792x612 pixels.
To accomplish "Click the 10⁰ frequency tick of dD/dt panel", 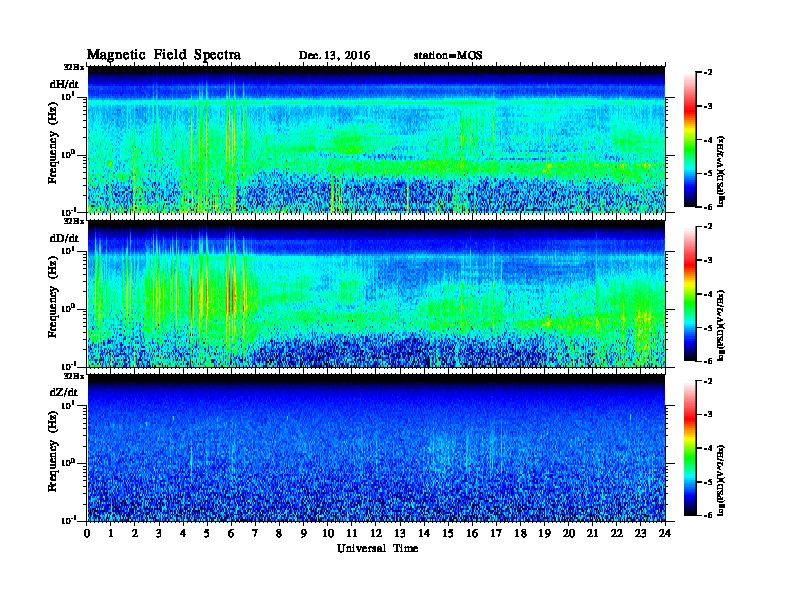I will [68, 308].
